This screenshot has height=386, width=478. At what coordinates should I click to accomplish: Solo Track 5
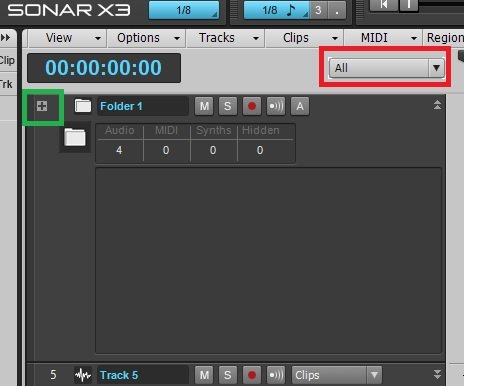(228, 375)
